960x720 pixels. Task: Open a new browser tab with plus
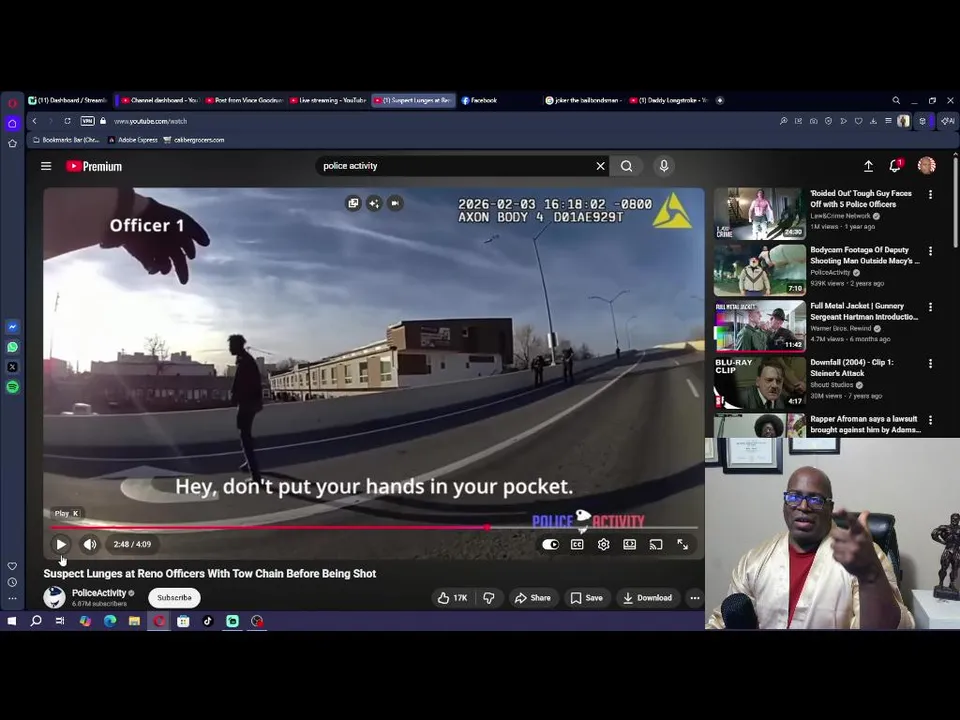720,100
